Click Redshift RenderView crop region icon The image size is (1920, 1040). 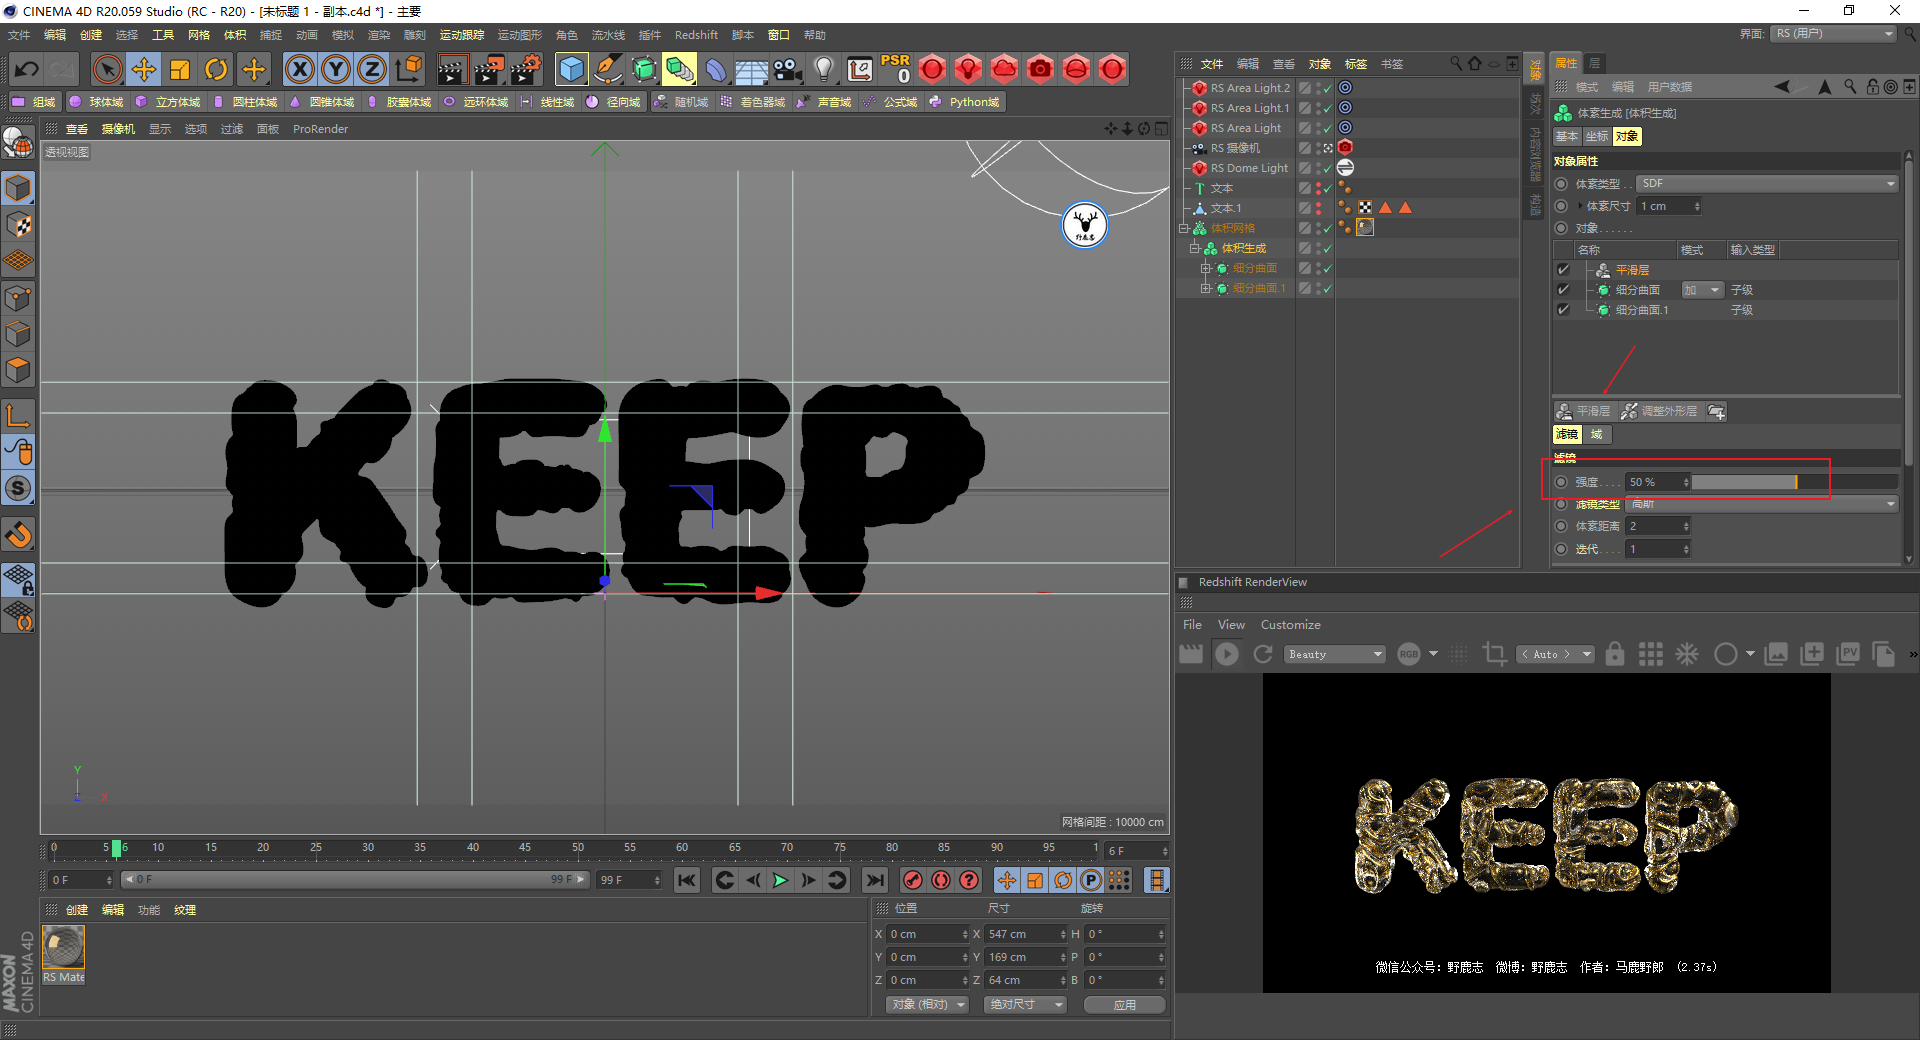pos(1495,654)
